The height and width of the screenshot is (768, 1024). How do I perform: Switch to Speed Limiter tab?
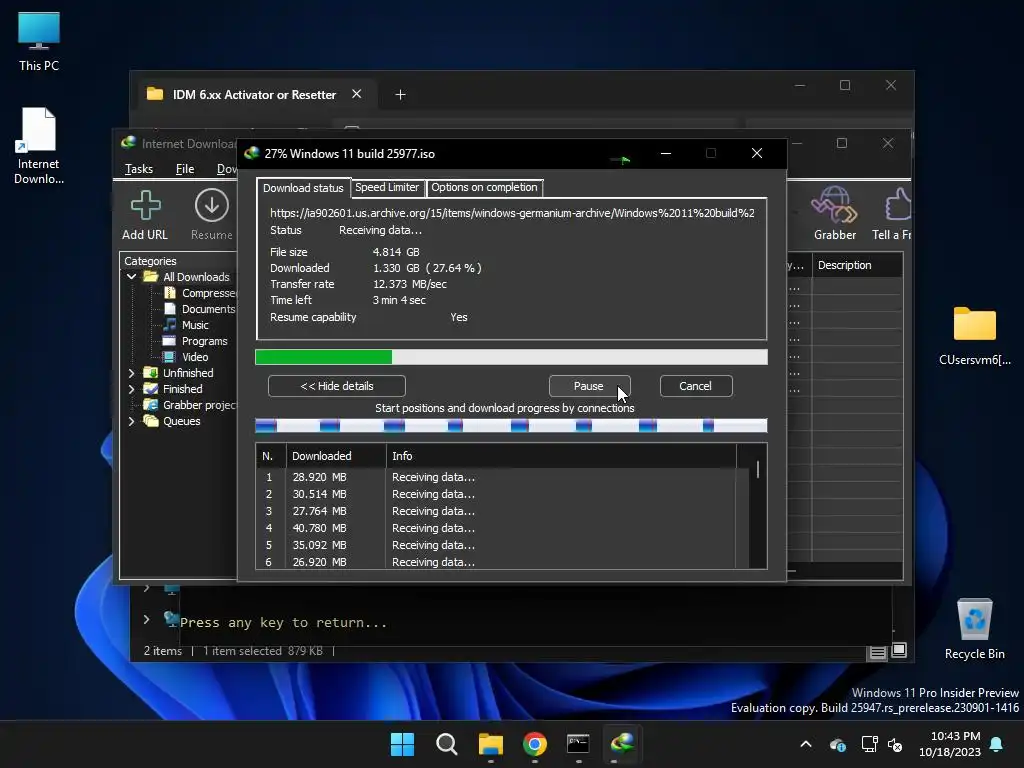pyautogui.click(x=387, y=187)
